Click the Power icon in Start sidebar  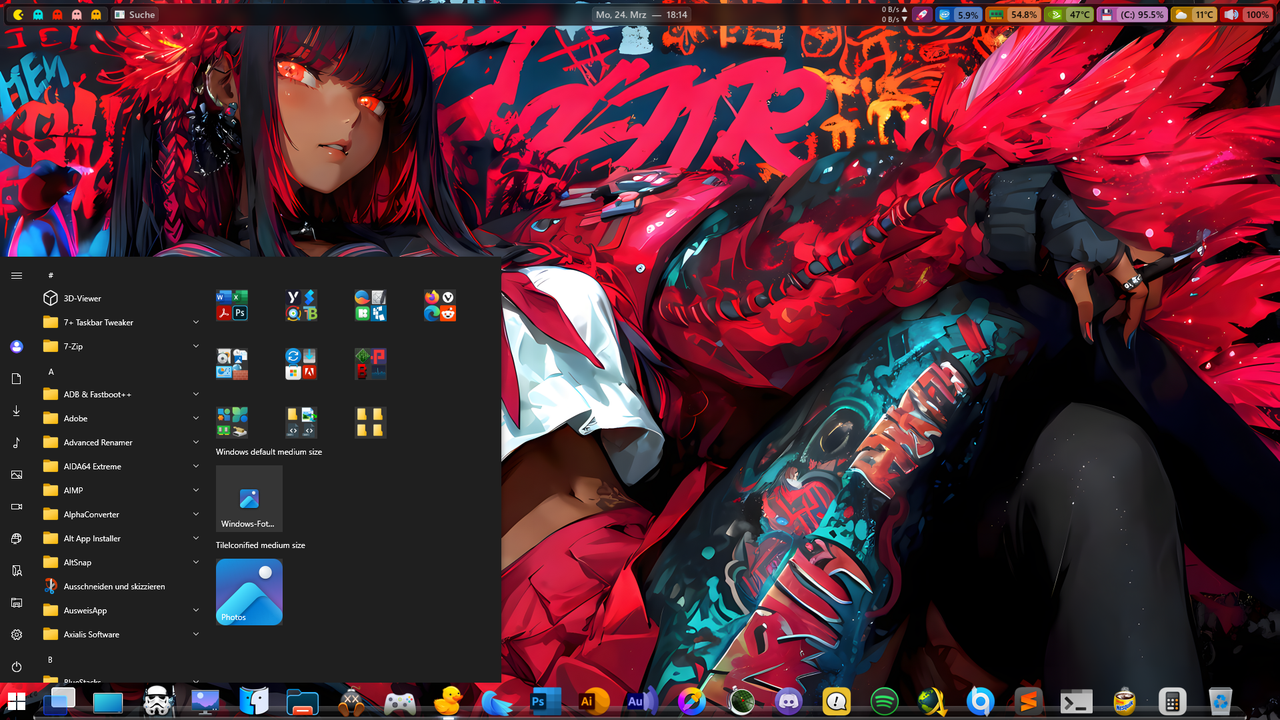(16, 667)
